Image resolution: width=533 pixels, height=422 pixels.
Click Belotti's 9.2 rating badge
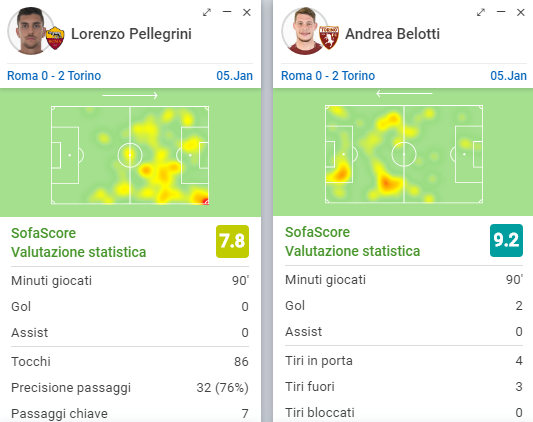(506, 240)
